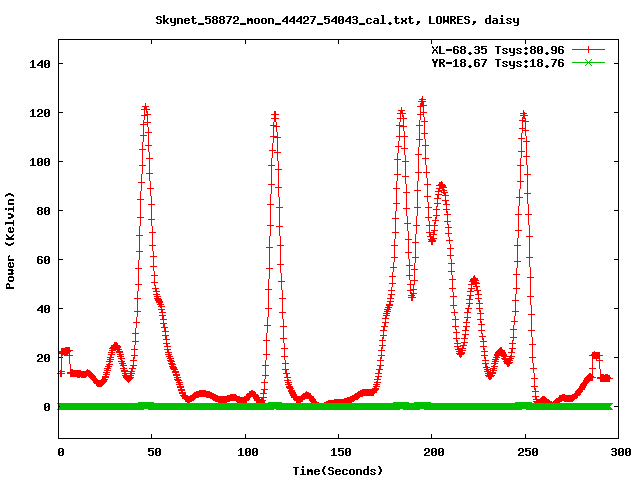Click the 150 tick label on x-axis
The width and height of the screenshot is (640, 480).
pos(339,453)
